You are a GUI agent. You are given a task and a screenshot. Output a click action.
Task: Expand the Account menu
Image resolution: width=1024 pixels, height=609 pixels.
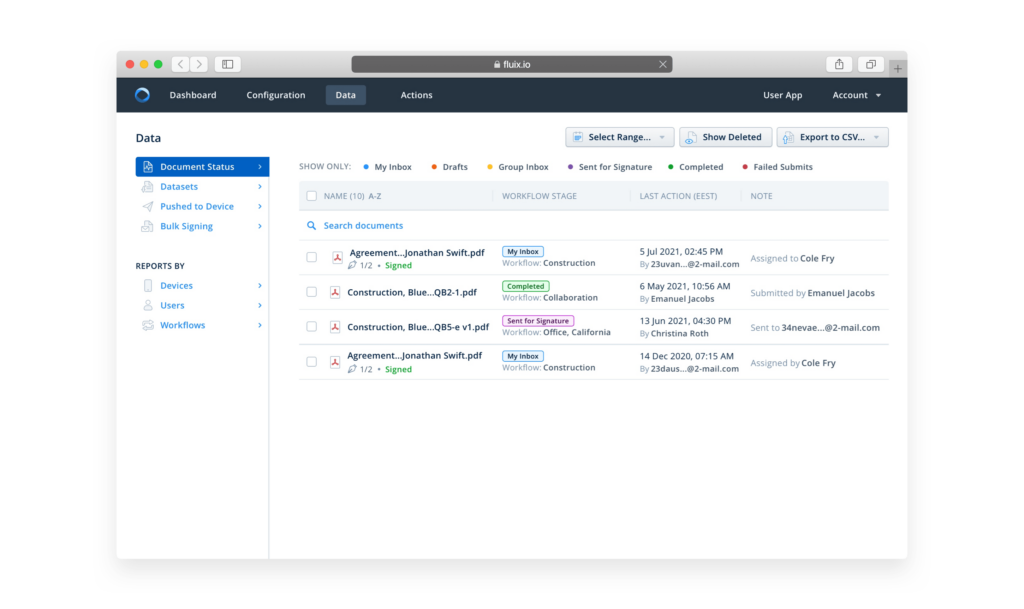click(855, 95)
